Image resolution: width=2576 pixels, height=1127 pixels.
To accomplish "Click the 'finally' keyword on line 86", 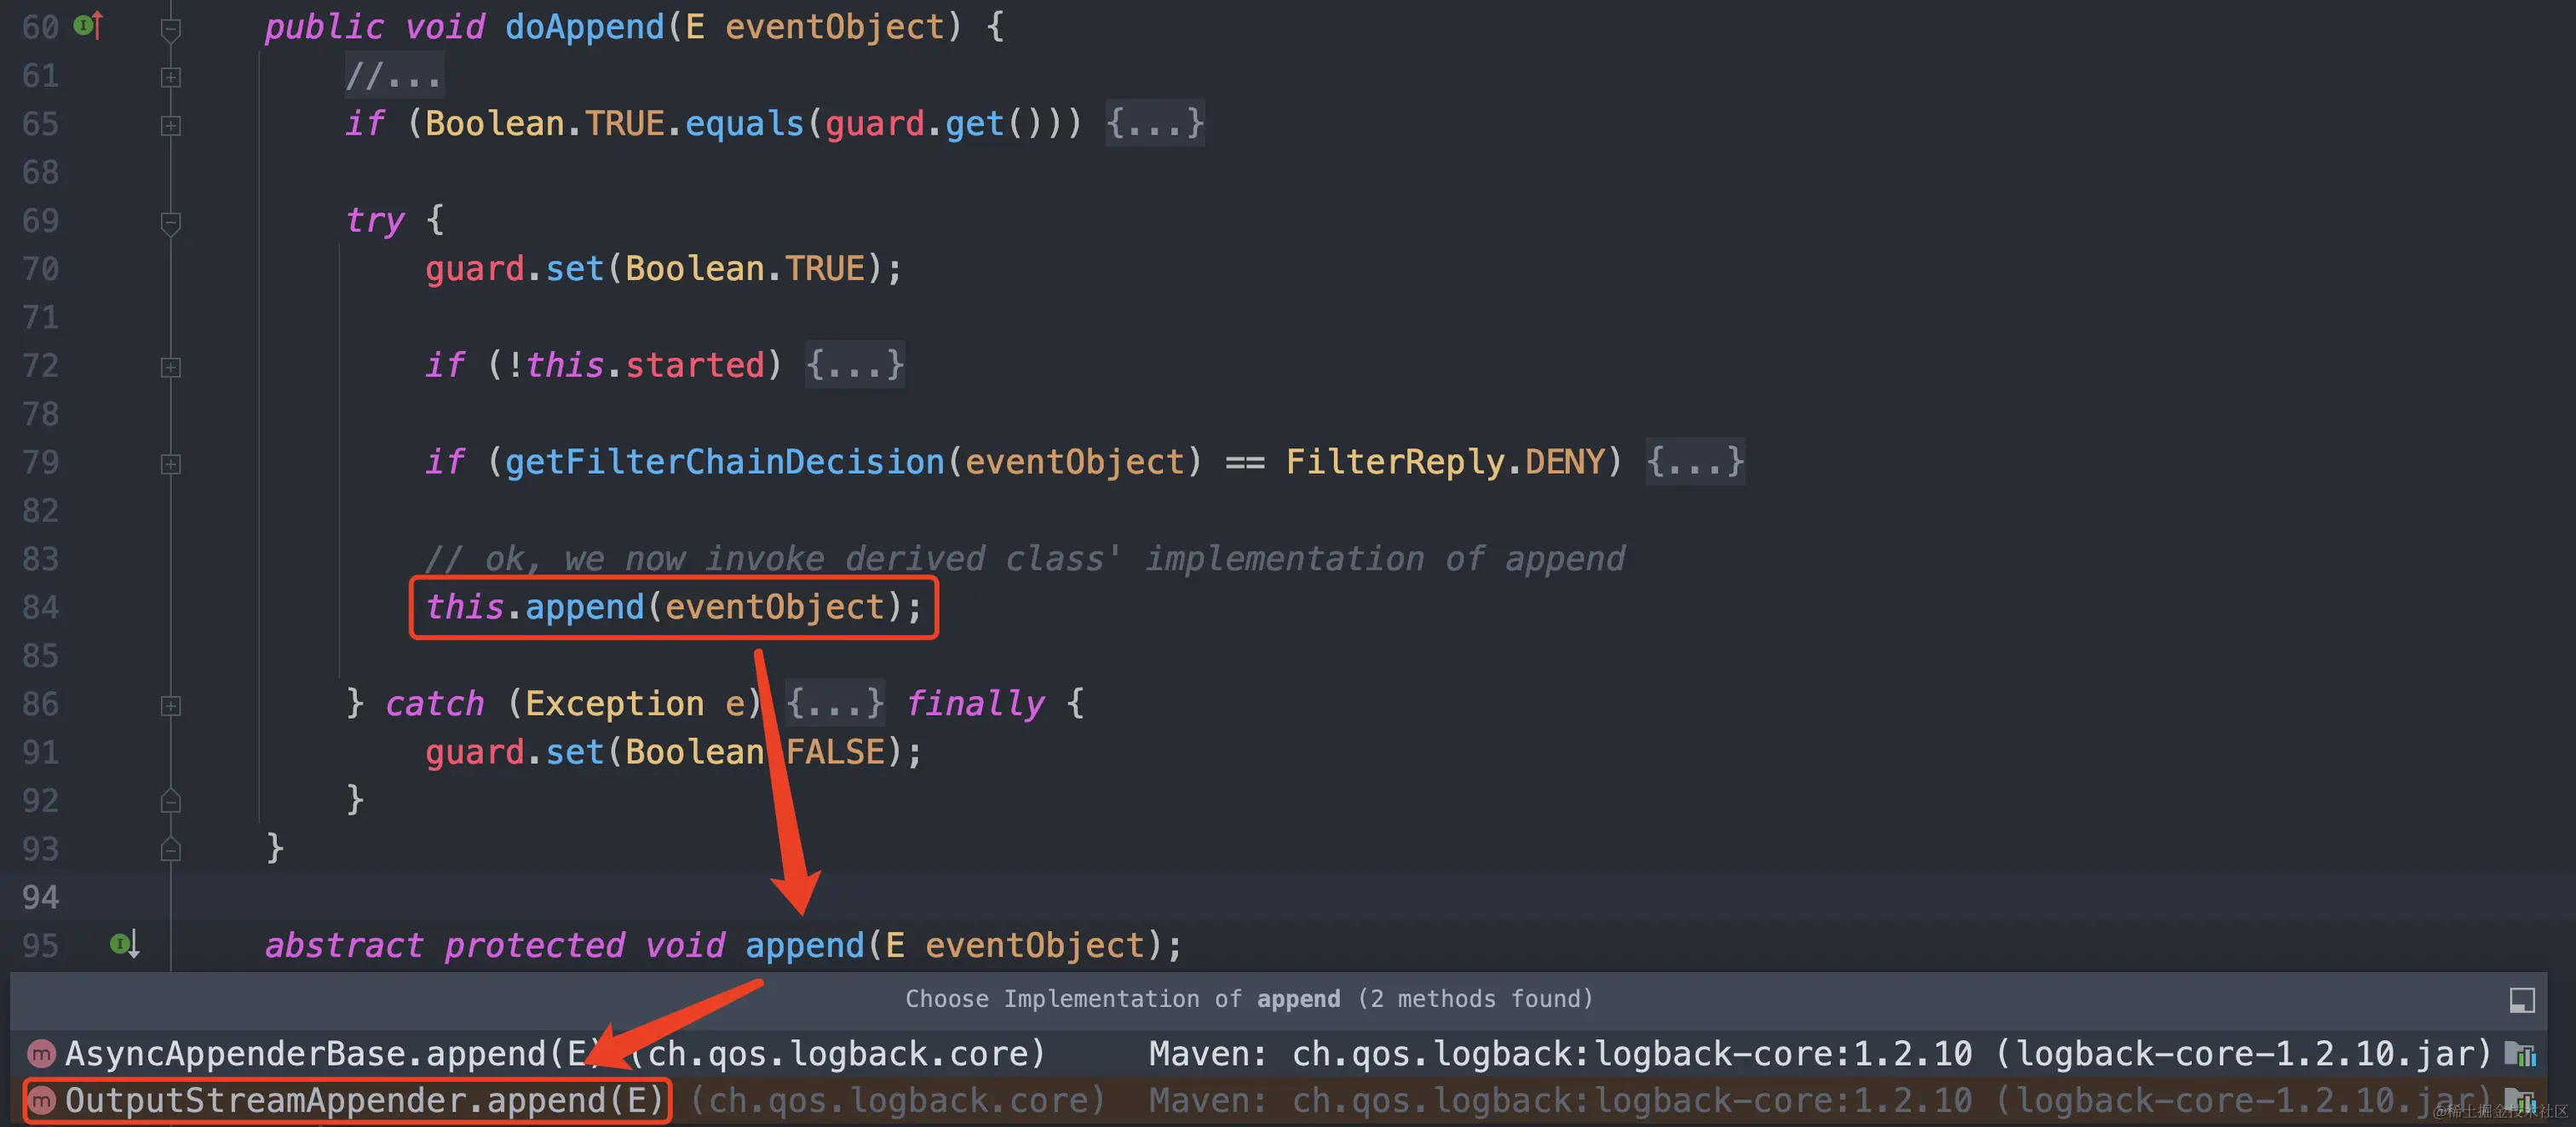I will pos(975,703).
